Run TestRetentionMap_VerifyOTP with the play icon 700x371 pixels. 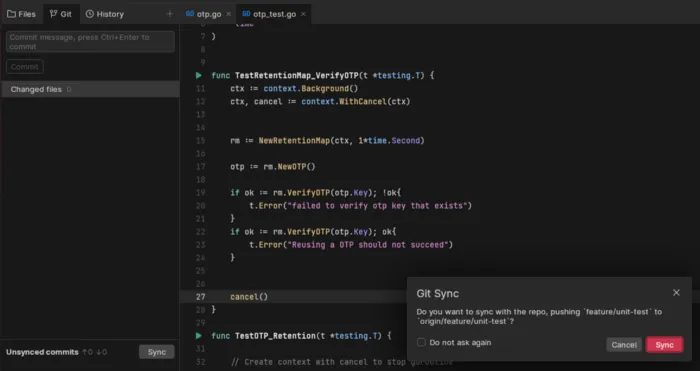click(199, 75)
